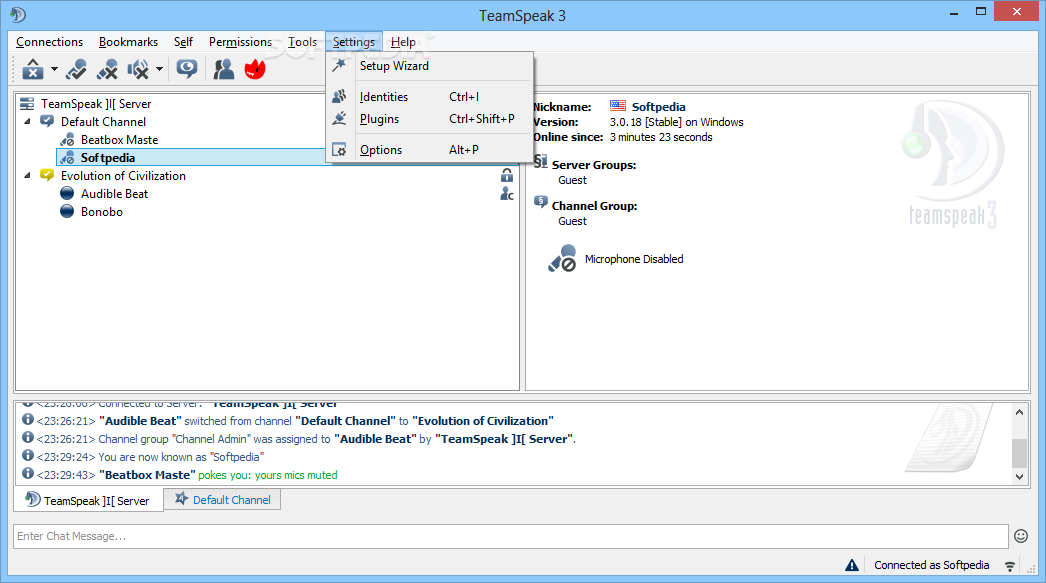Click the connection signal status icon
This screenshot has height=583, width=1046.
pos(1010,566)
